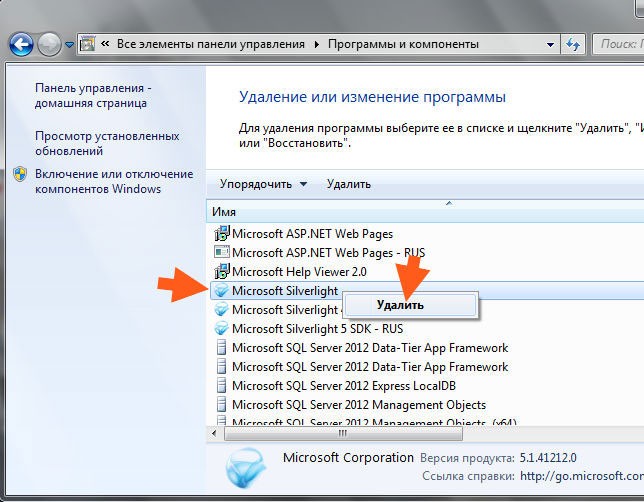Click 'Программы и компоненты' breadcrumb
Screen dimensions: 644x502
[403, 44]
